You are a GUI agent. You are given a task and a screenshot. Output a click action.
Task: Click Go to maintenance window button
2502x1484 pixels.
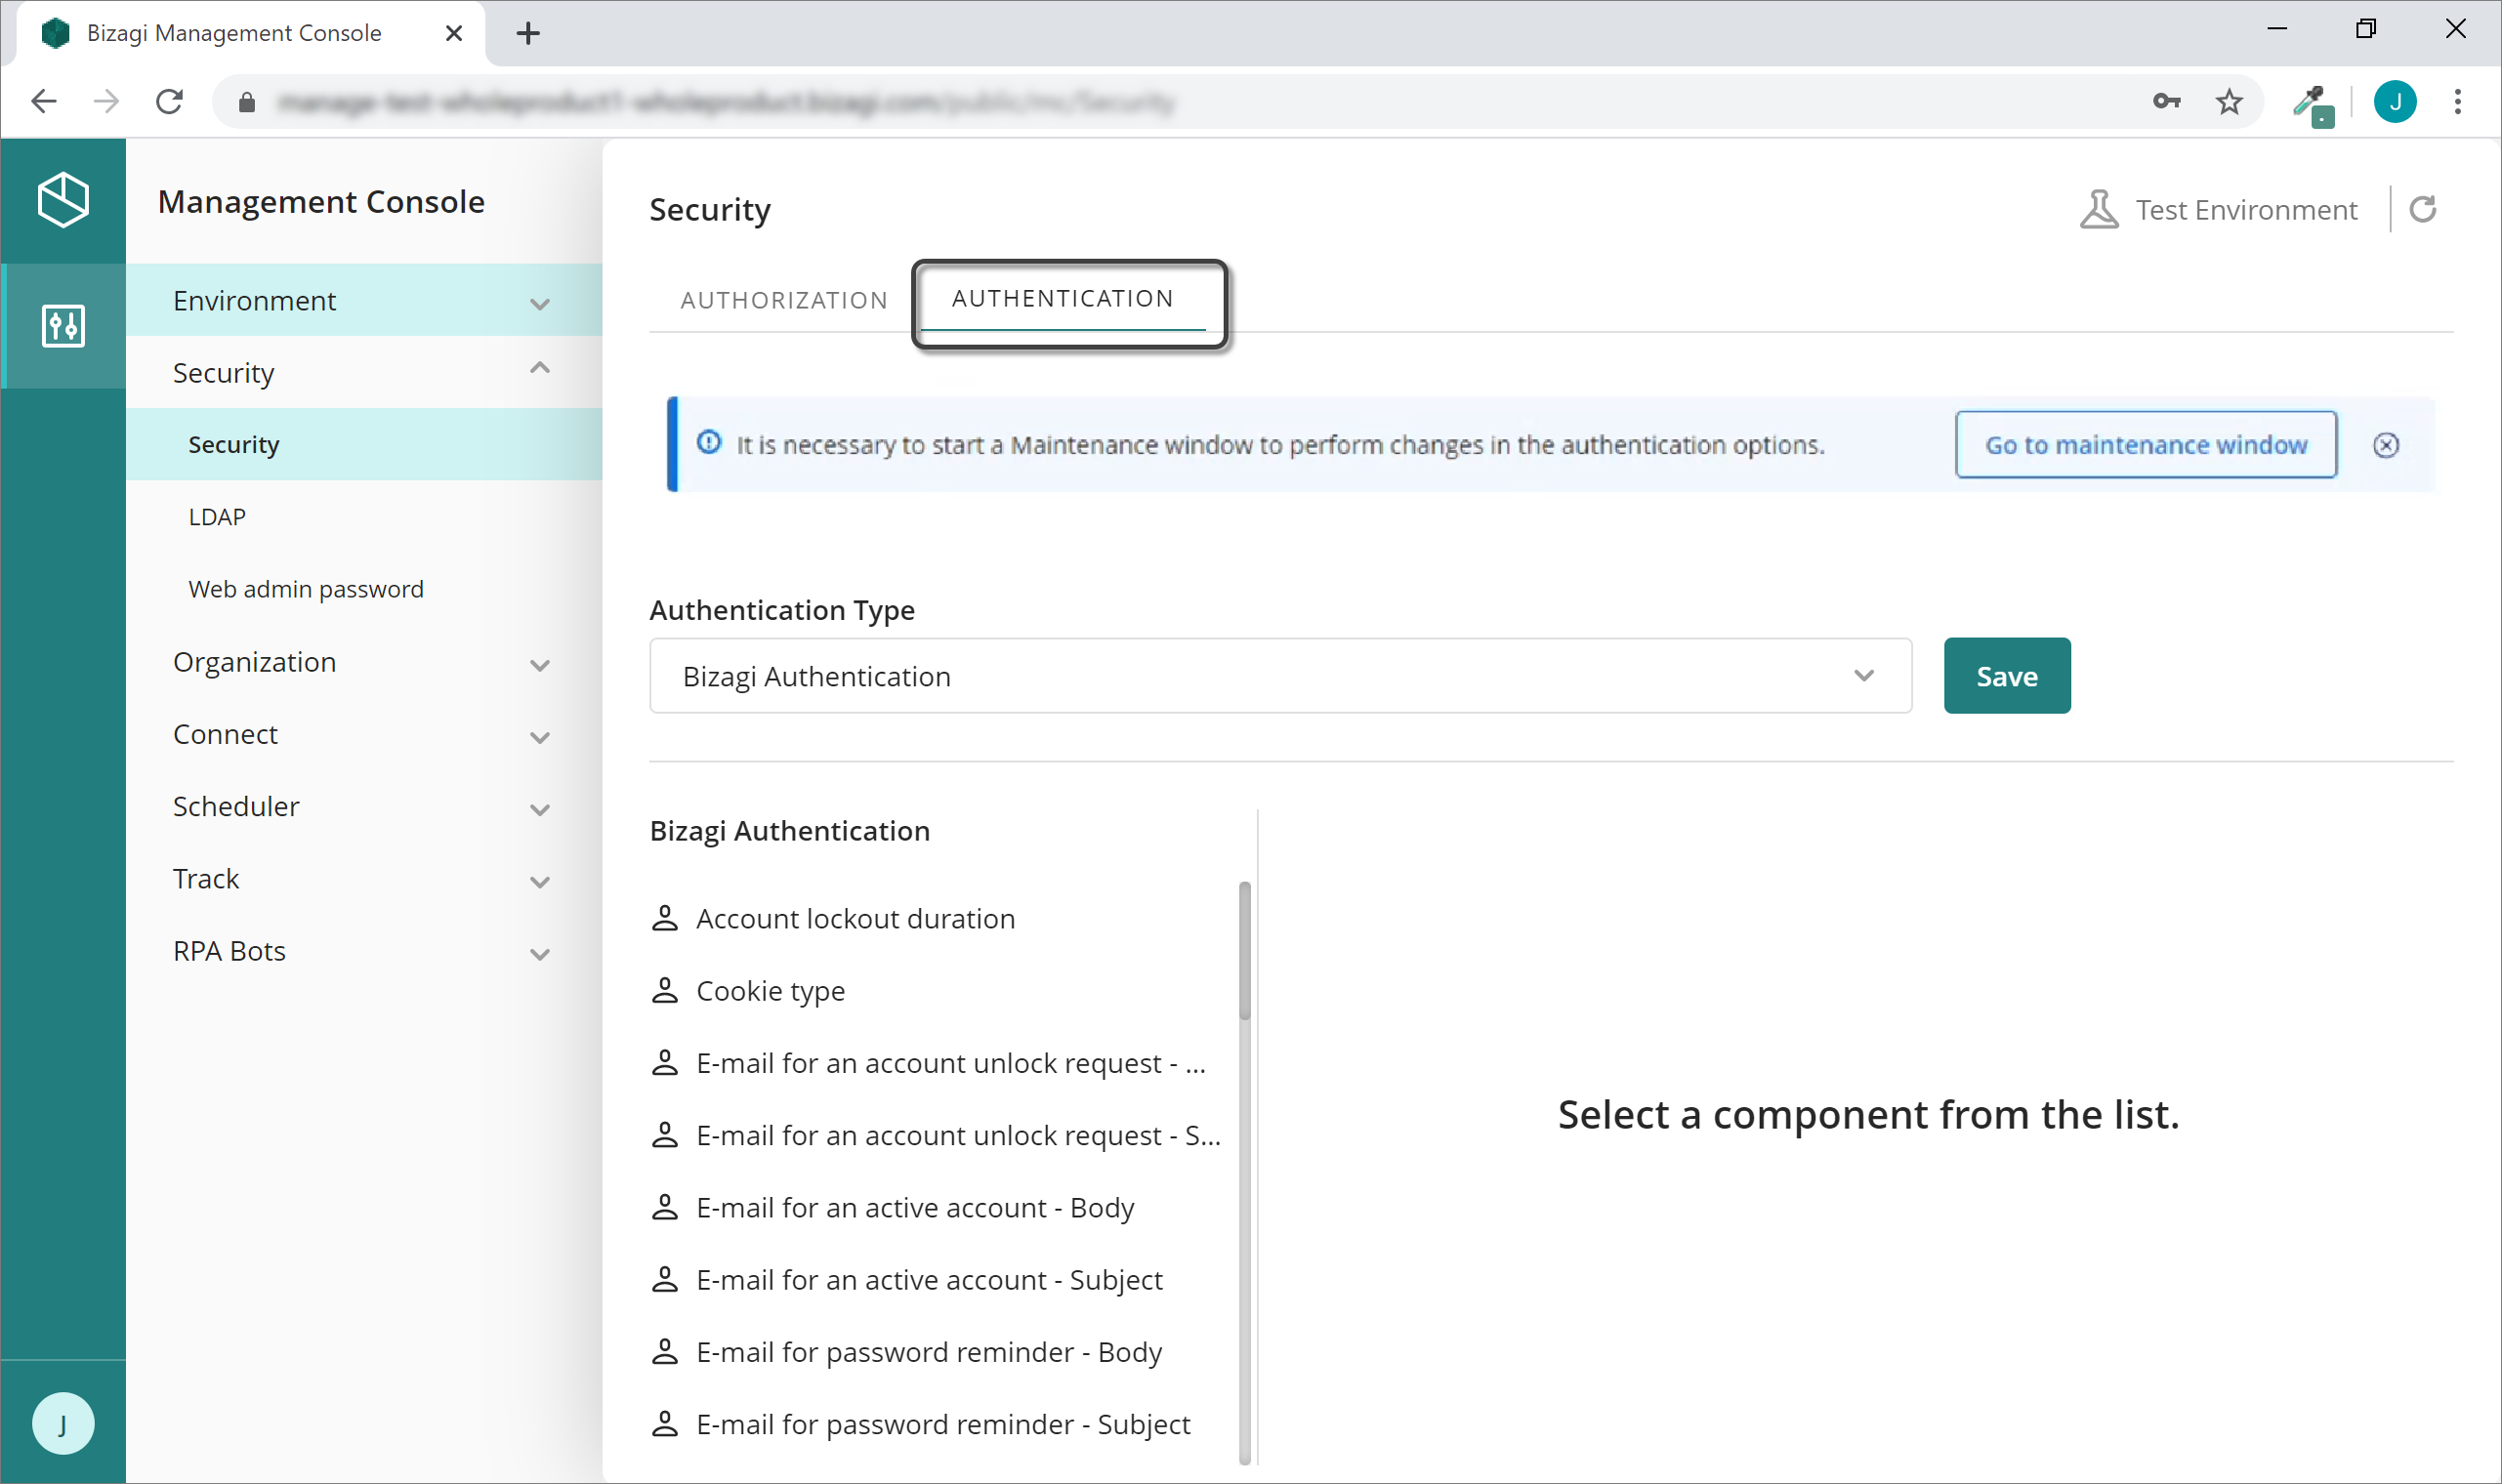2147,445
